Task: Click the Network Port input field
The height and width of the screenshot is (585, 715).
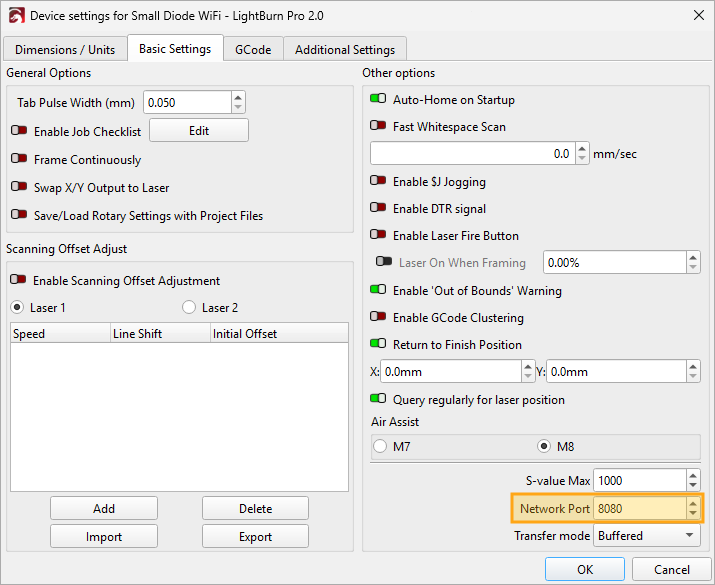Action: click(638, 509)
